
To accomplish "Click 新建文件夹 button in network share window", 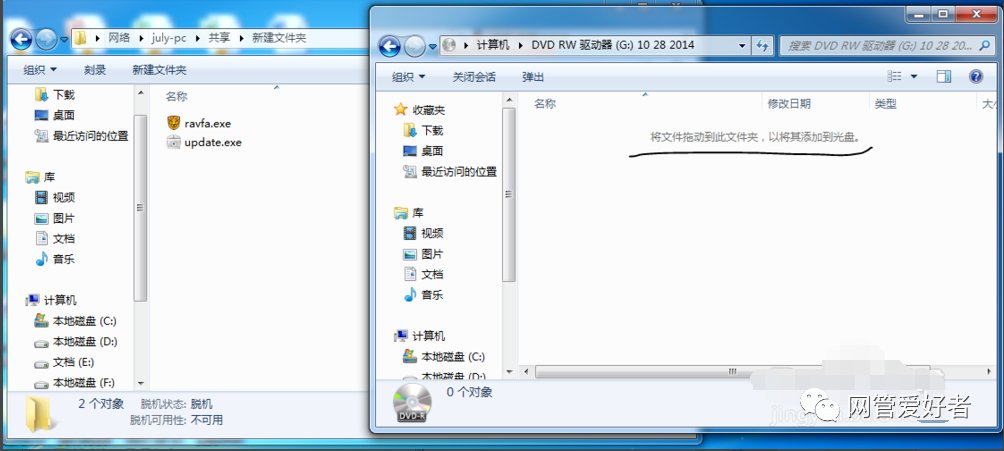I will [x=159, y=70].
